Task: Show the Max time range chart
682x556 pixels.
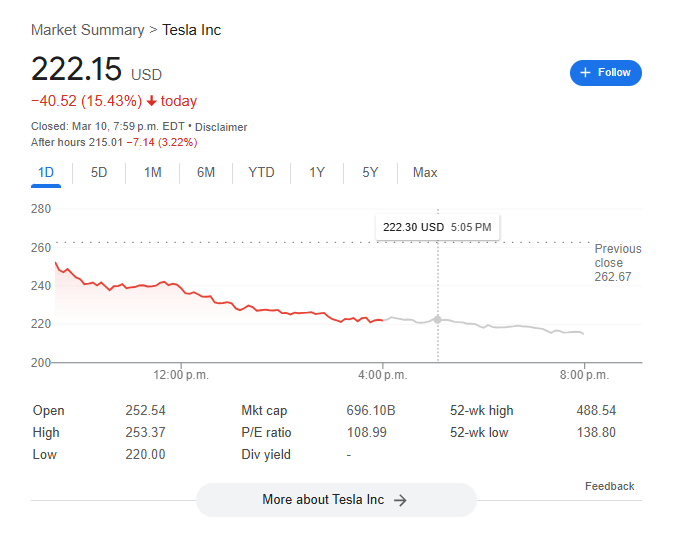Action: click(x=425, y=173)
